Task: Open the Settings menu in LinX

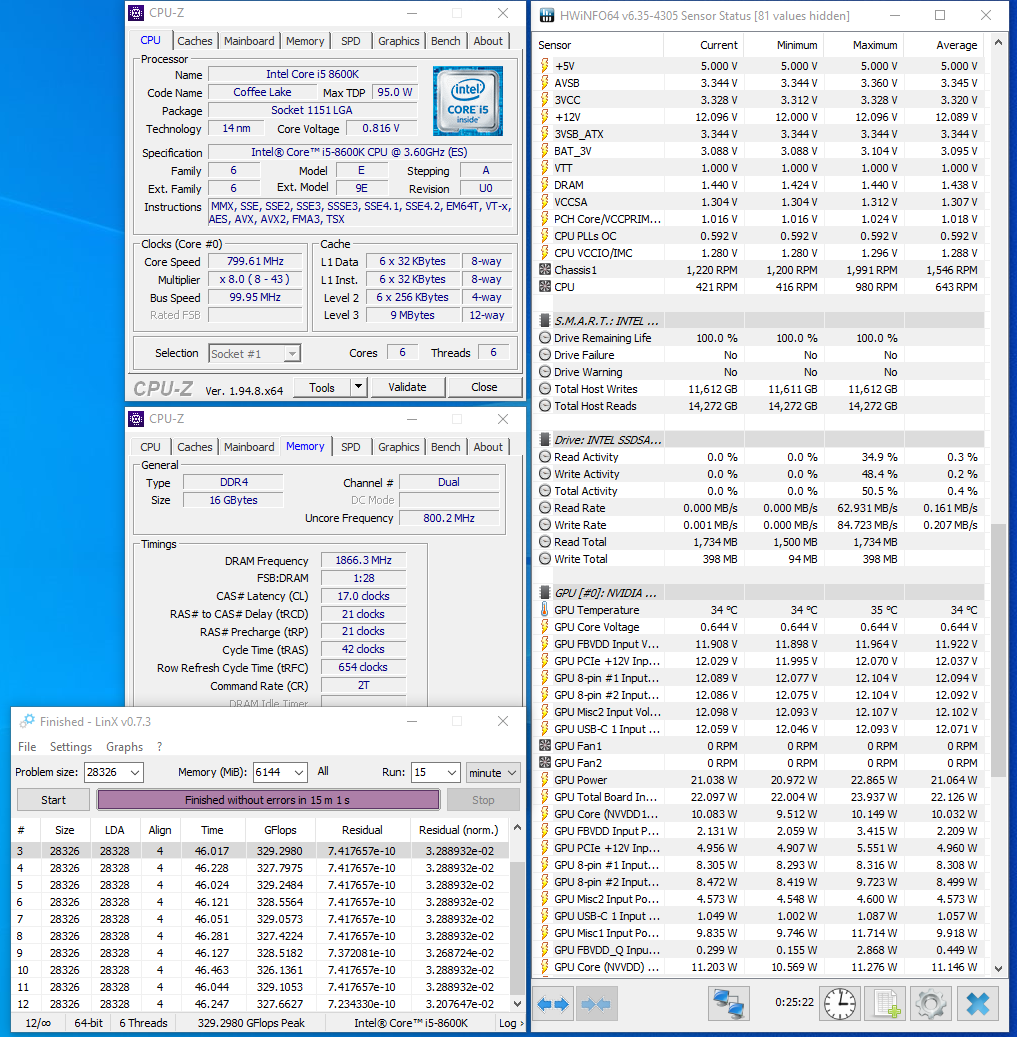Action: (x=71, y=747)
